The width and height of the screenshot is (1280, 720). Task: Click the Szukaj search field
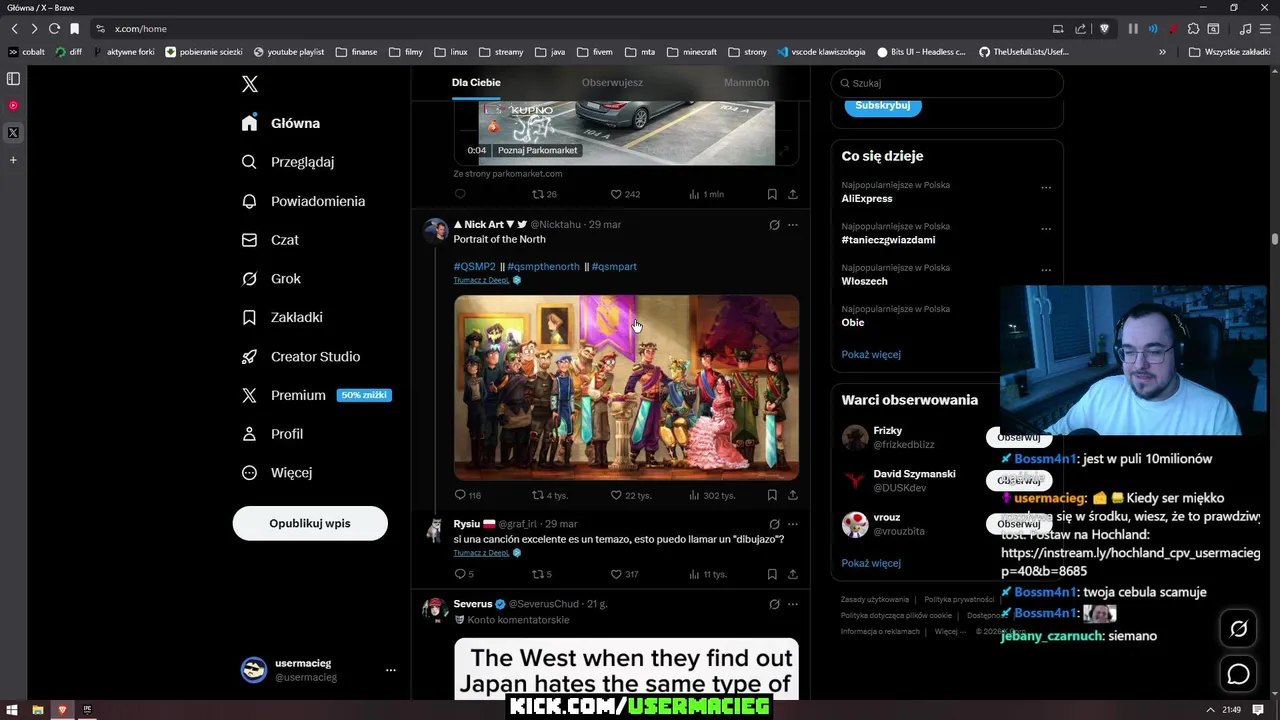coord(947,83)
